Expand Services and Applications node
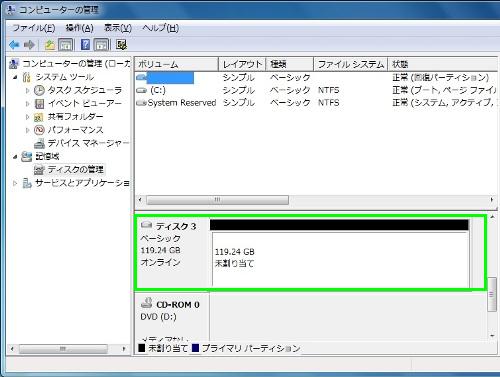 [x=15, y=183]
